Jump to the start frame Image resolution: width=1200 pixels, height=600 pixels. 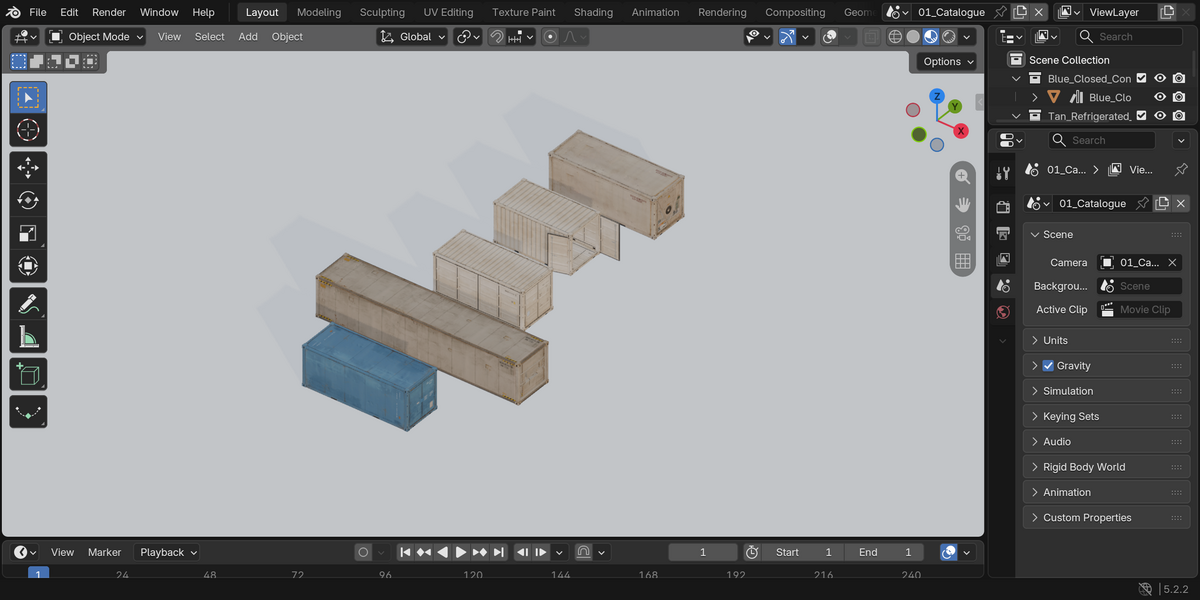405,552
